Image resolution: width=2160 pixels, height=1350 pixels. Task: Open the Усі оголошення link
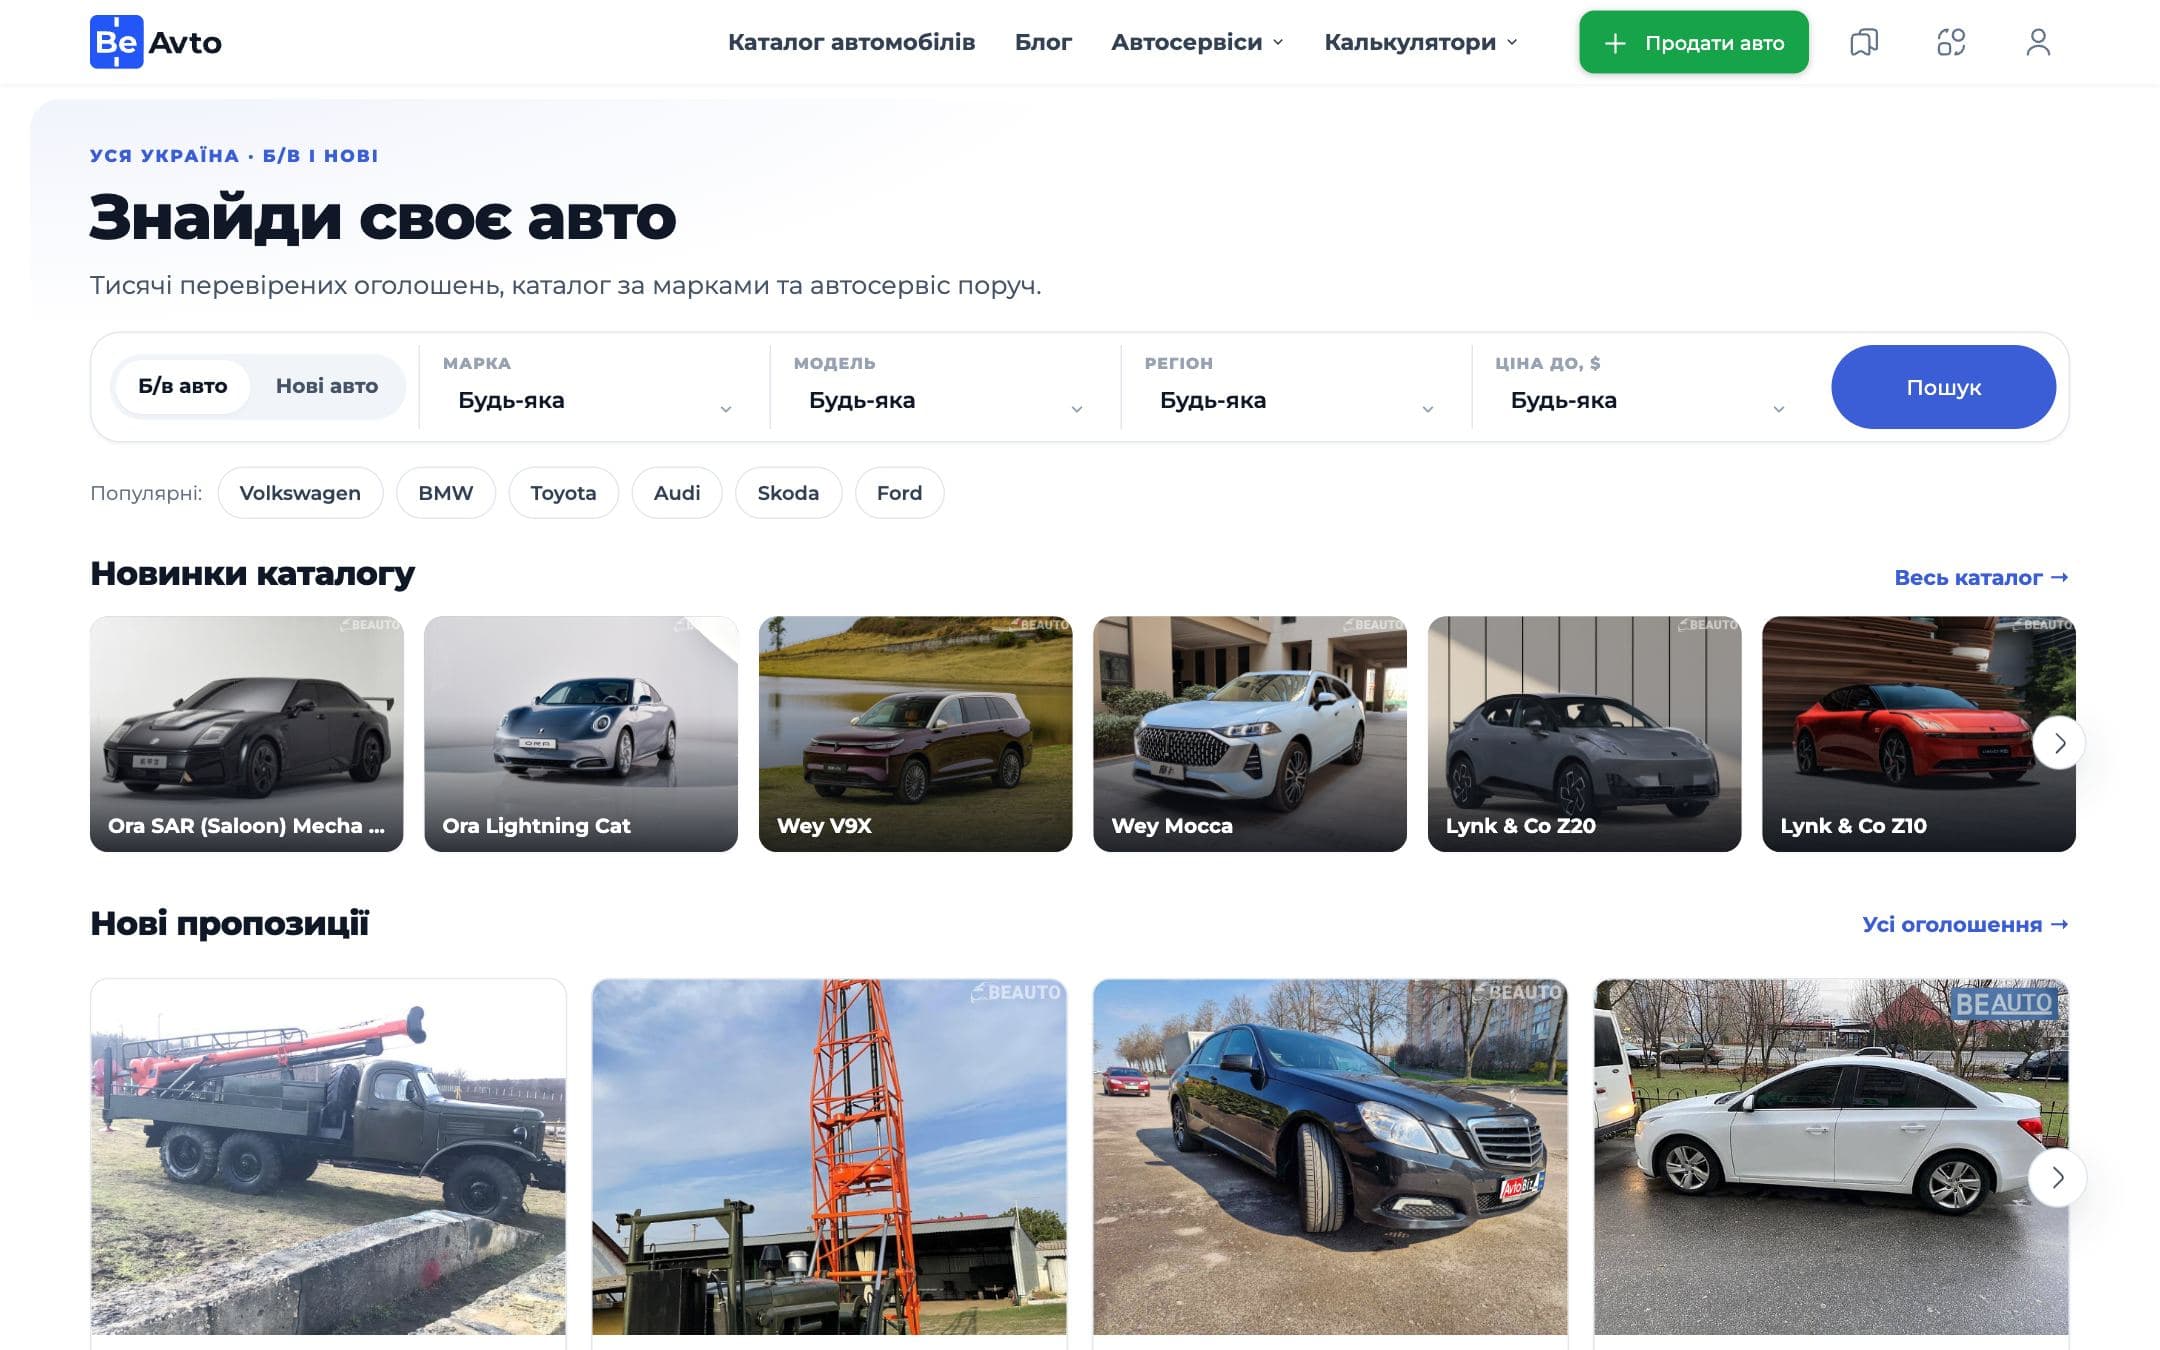pos(1965,924)
